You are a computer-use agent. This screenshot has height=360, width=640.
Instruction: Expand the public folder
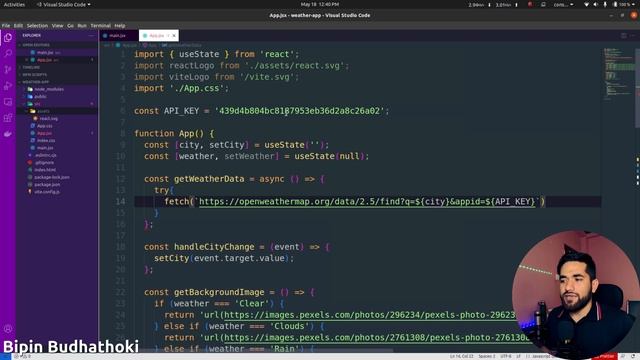(56, 96)
